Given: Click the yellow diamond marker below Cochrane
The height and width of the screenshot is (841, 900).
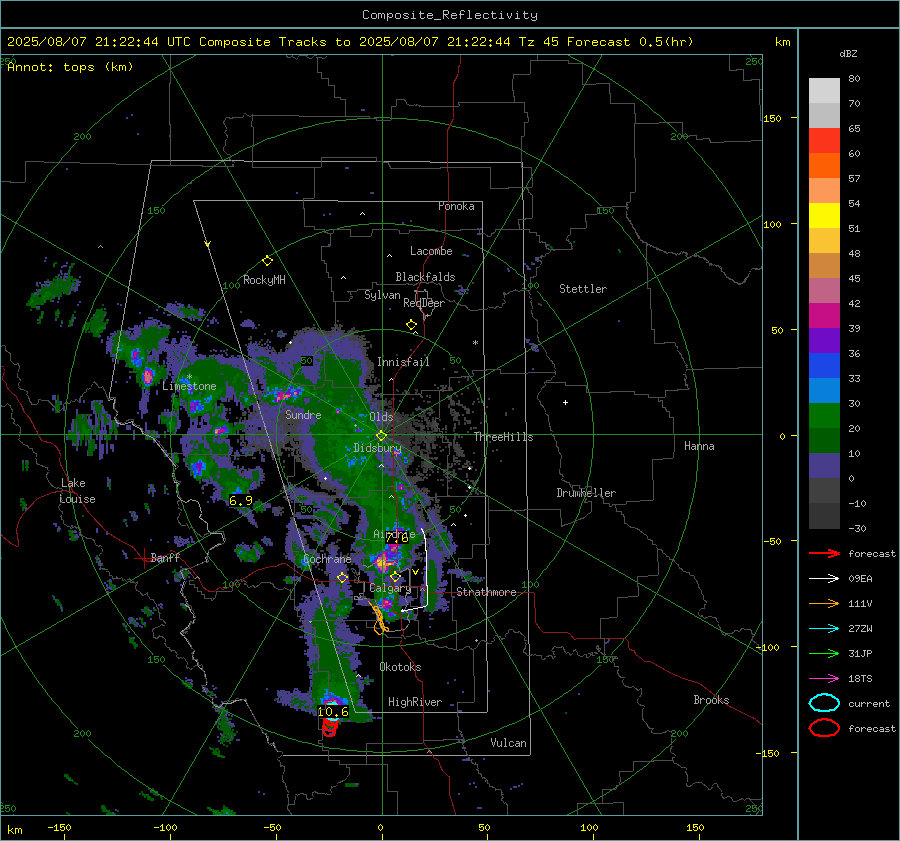Looking at the screenshot, I should tap(342, 578).
